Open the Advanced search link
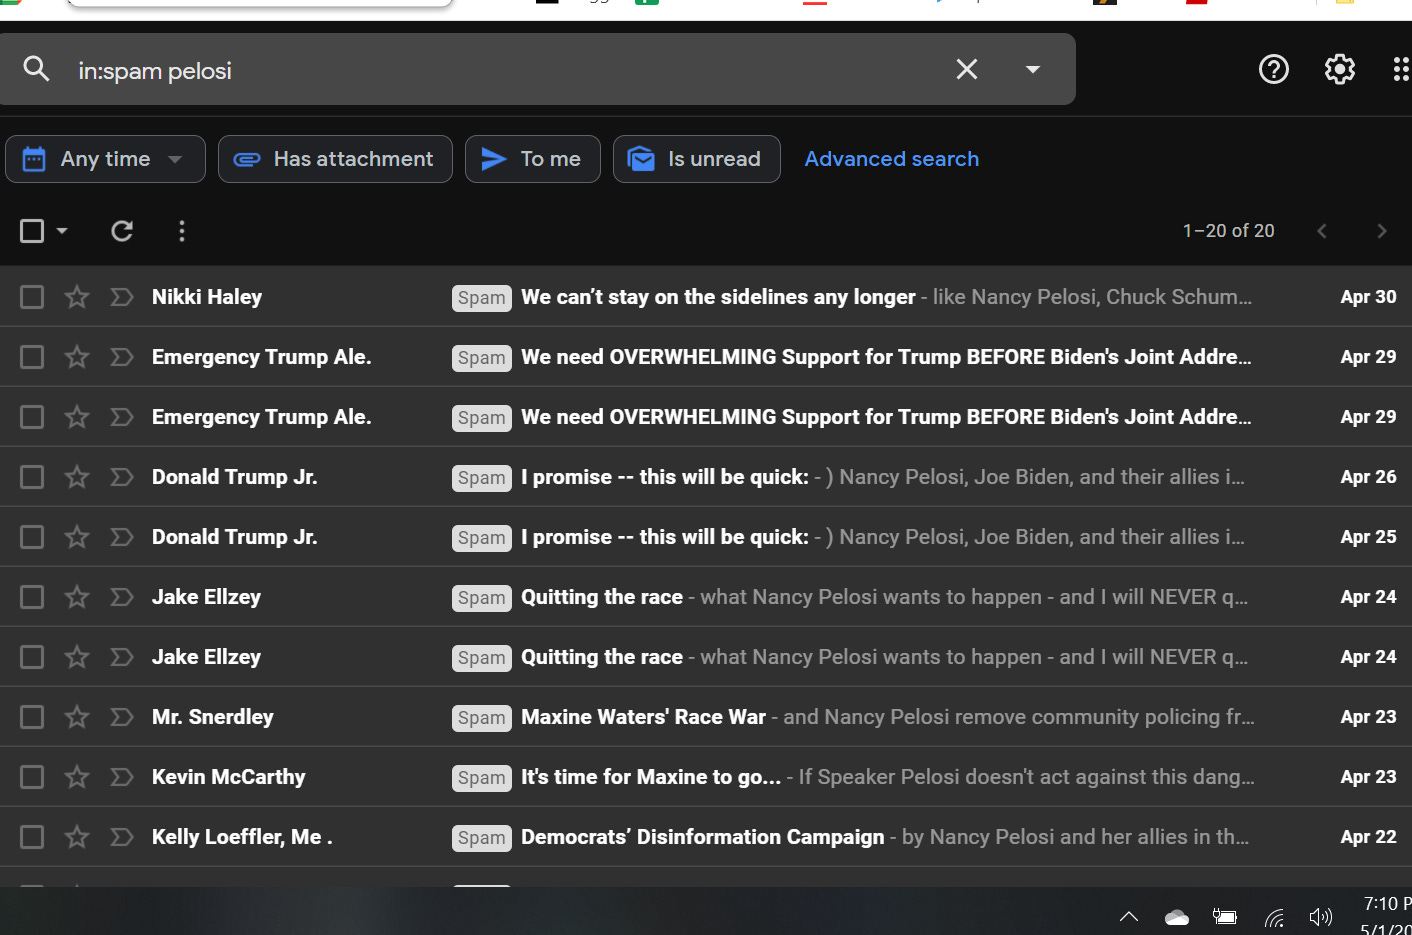The image size is (1412, 935). click(892, 159)
